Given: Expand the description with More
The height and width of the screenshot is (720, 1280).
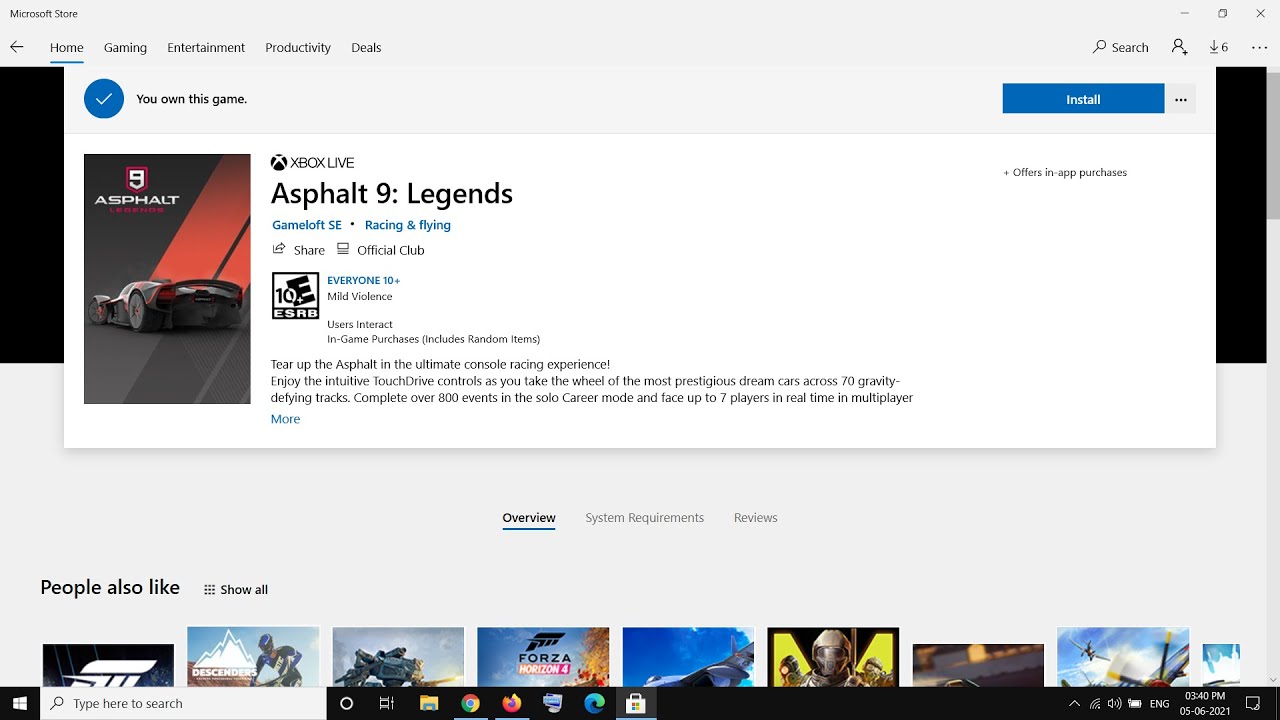Looking at the screenshot, I should (x=285, y=419).
